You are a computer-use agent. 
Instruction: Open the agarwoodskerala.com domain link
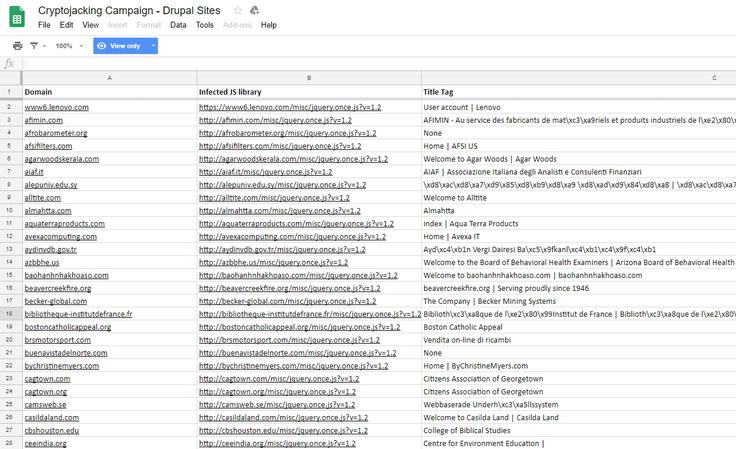tap(61, 159)
